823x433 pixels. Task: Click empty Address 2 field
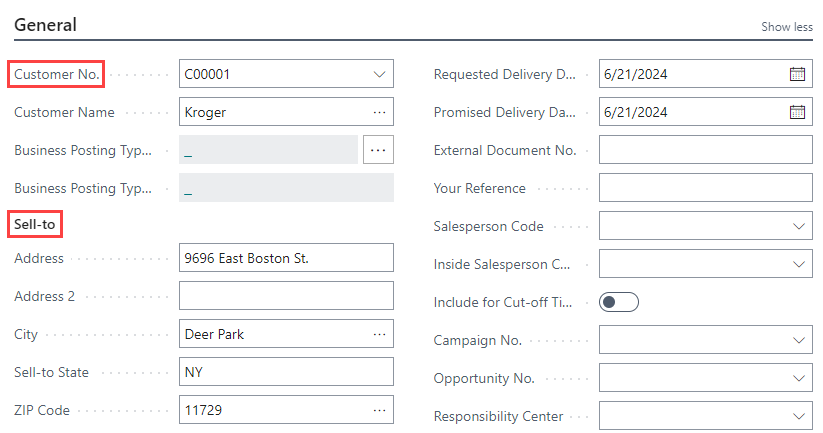tap(285, 296)
